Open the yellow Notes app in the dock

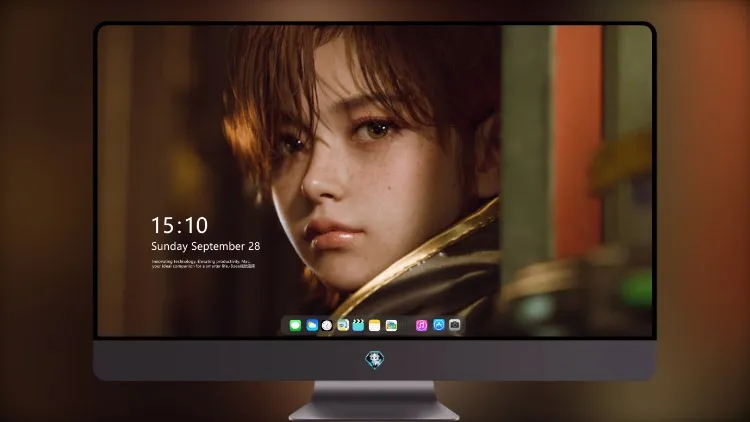pyautogui.click(x=375, y=325)
